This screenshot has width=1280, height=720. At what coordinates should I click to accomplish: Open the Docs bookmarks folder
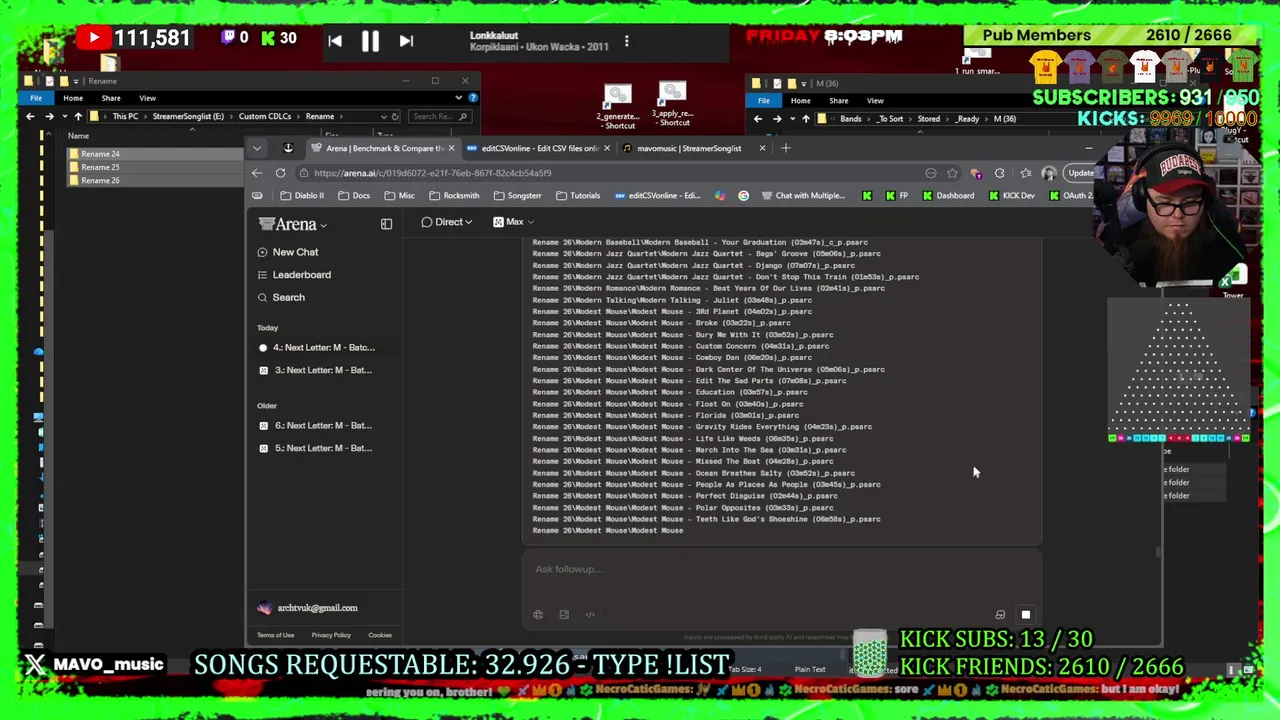point(354,196)
